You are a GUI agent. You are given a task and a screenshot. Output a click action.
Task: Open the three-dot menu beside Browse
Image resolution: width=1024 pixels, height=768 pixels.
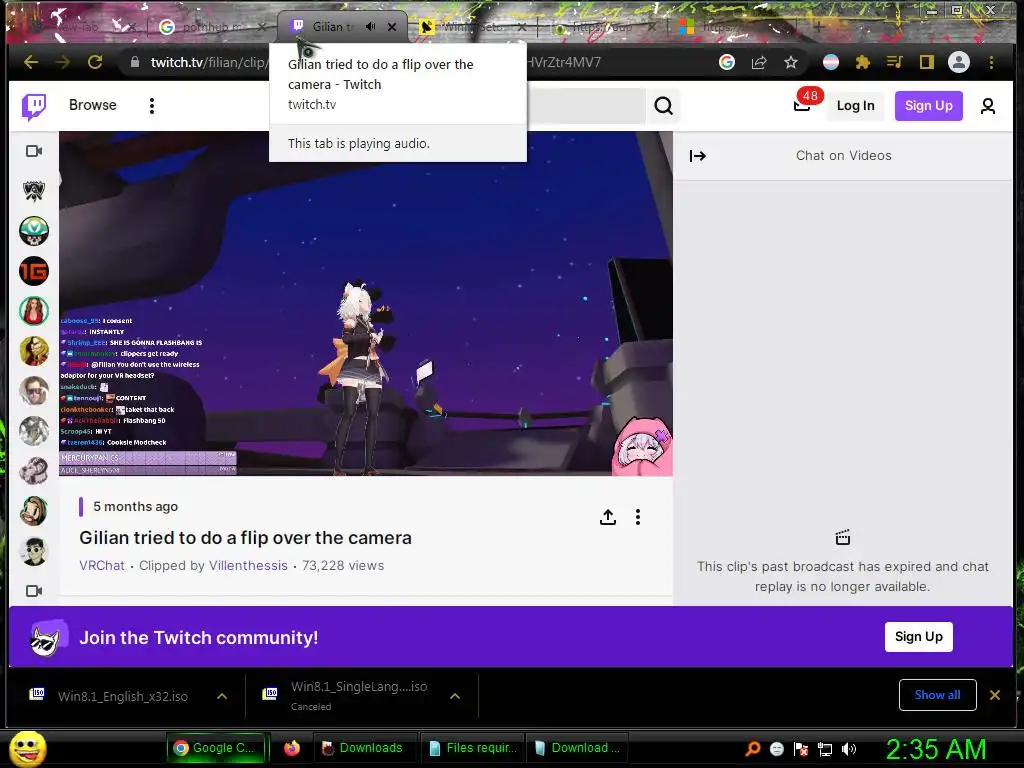152,106
